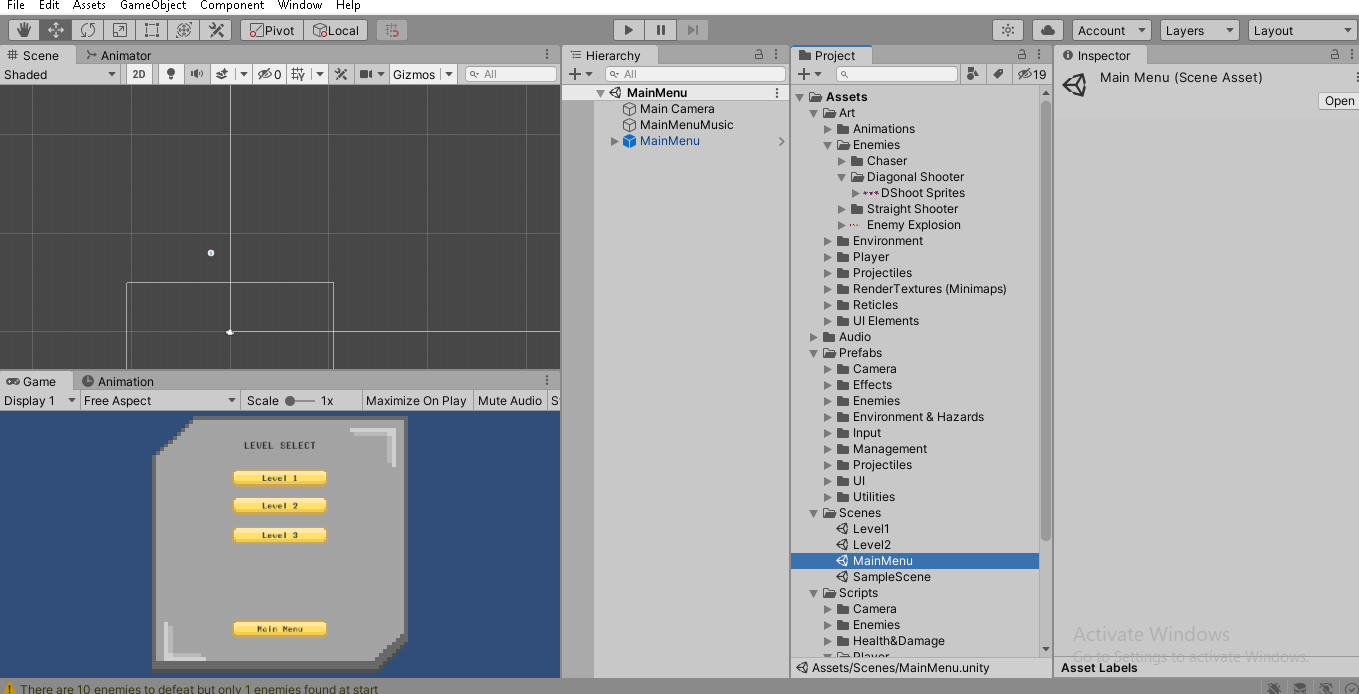Collapse the Prefabs folder
The image size is (1359, 694).
click(x=814, y=353)
